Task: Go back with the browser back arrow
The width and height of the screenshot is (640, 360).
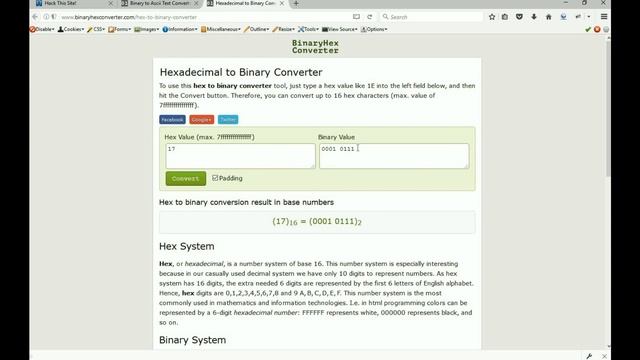Action: [x=35, y=17]
